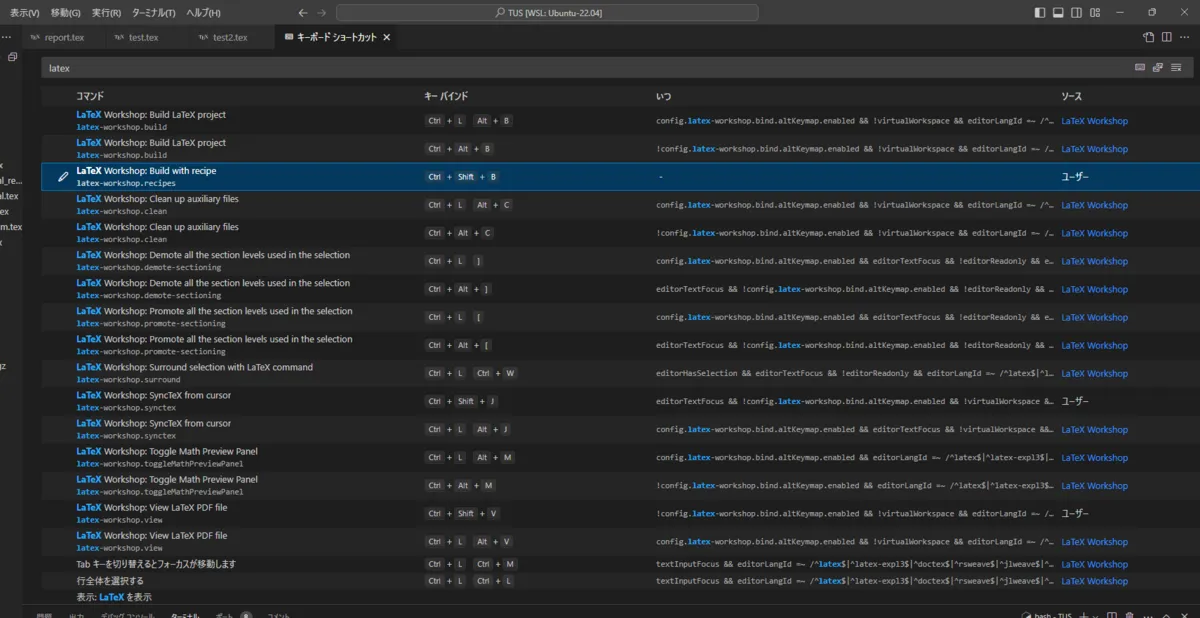Click the Sort by Precedence icon
This screenshot has width=1200, height=618.
click(1157, 68)
